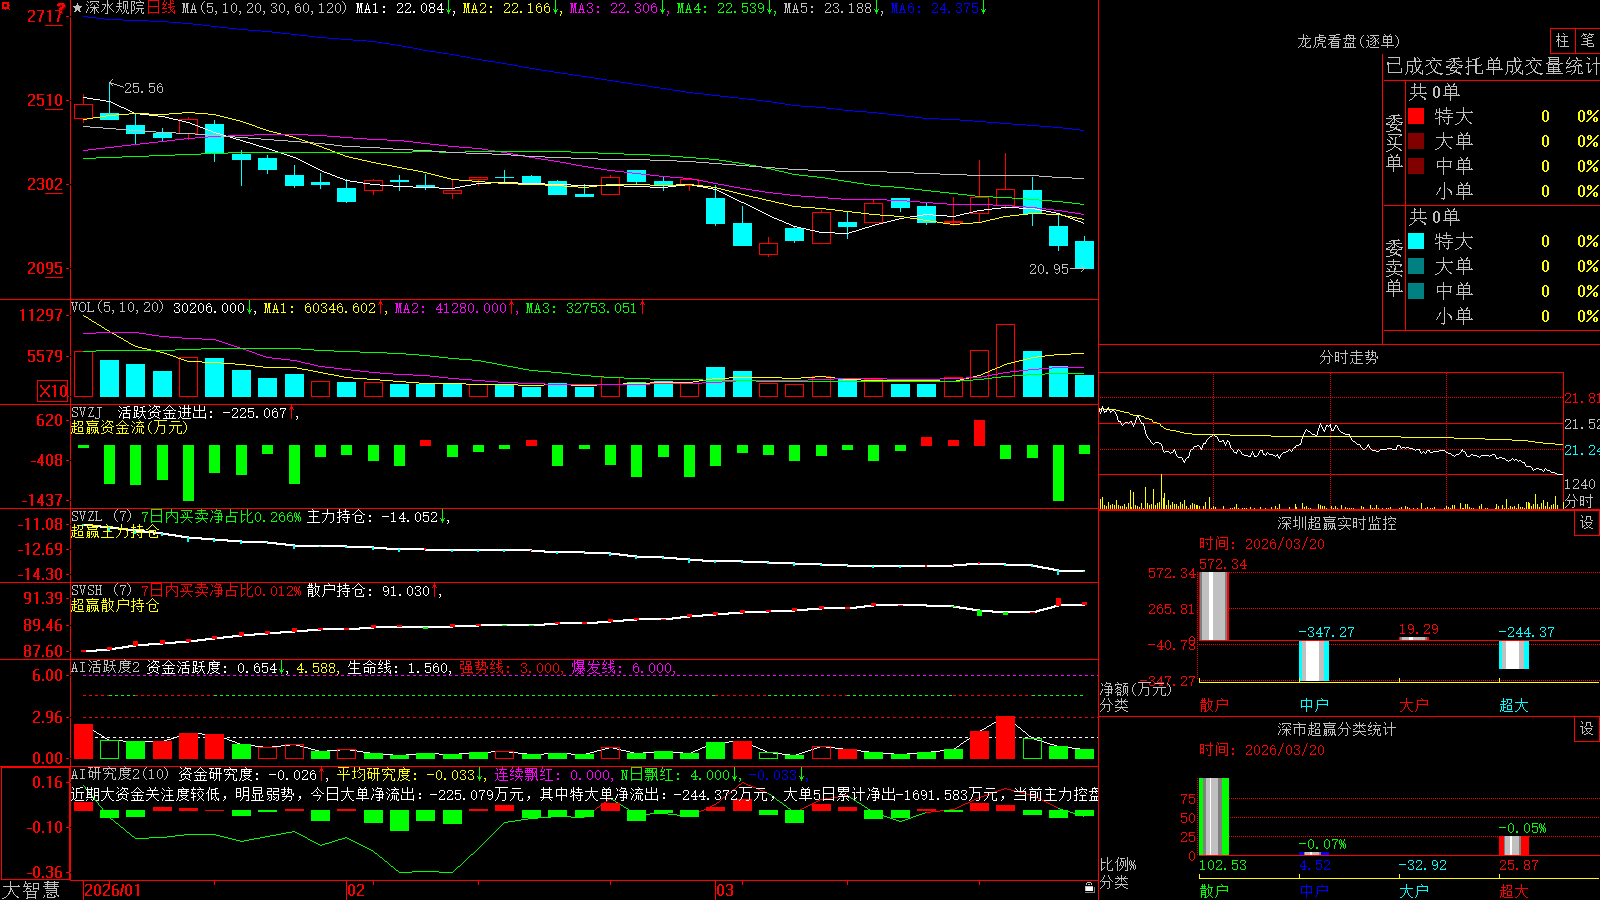Click the 龙虎看盘(逐单) panel title
1600x900 pixels.
1348,41
